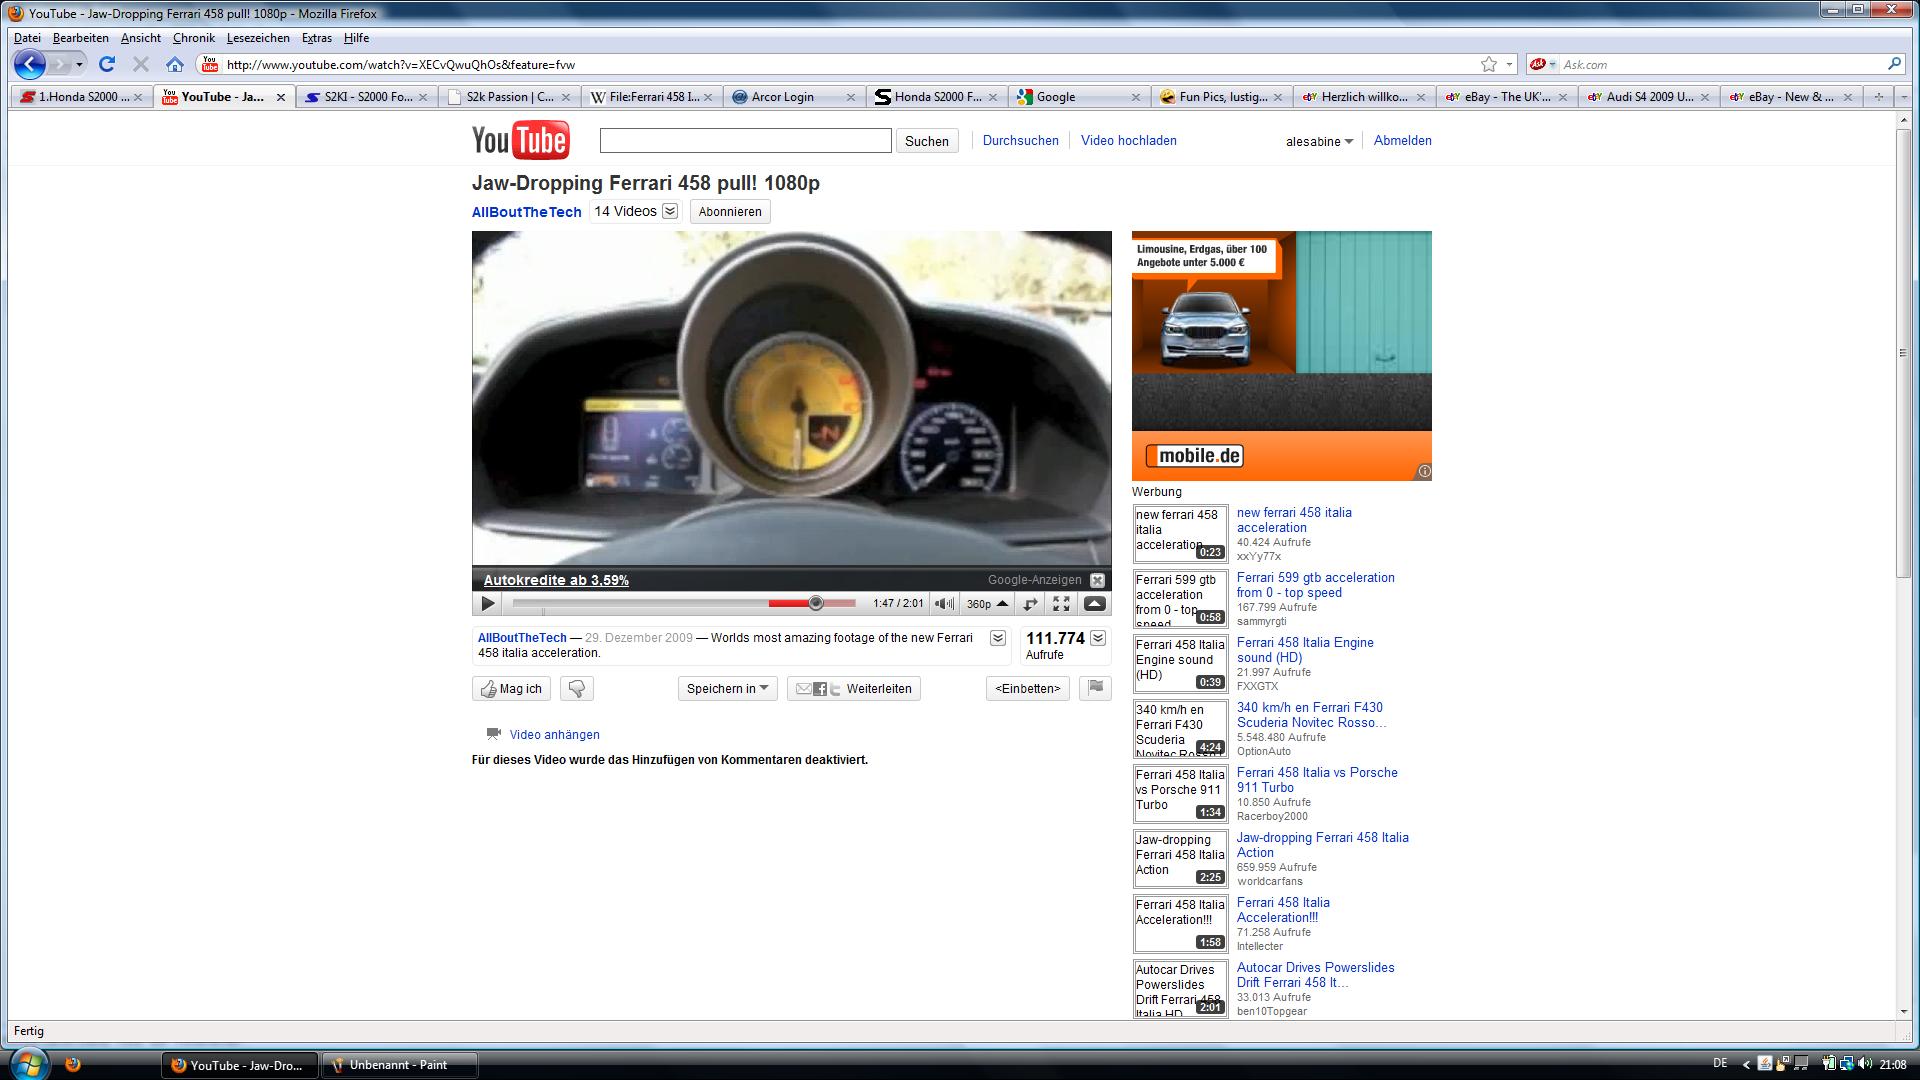Screen dimensions: 1920x1080
Task: Expand the Speichern in dropdown
Action: pyautogui.click(x=727, y=688)
